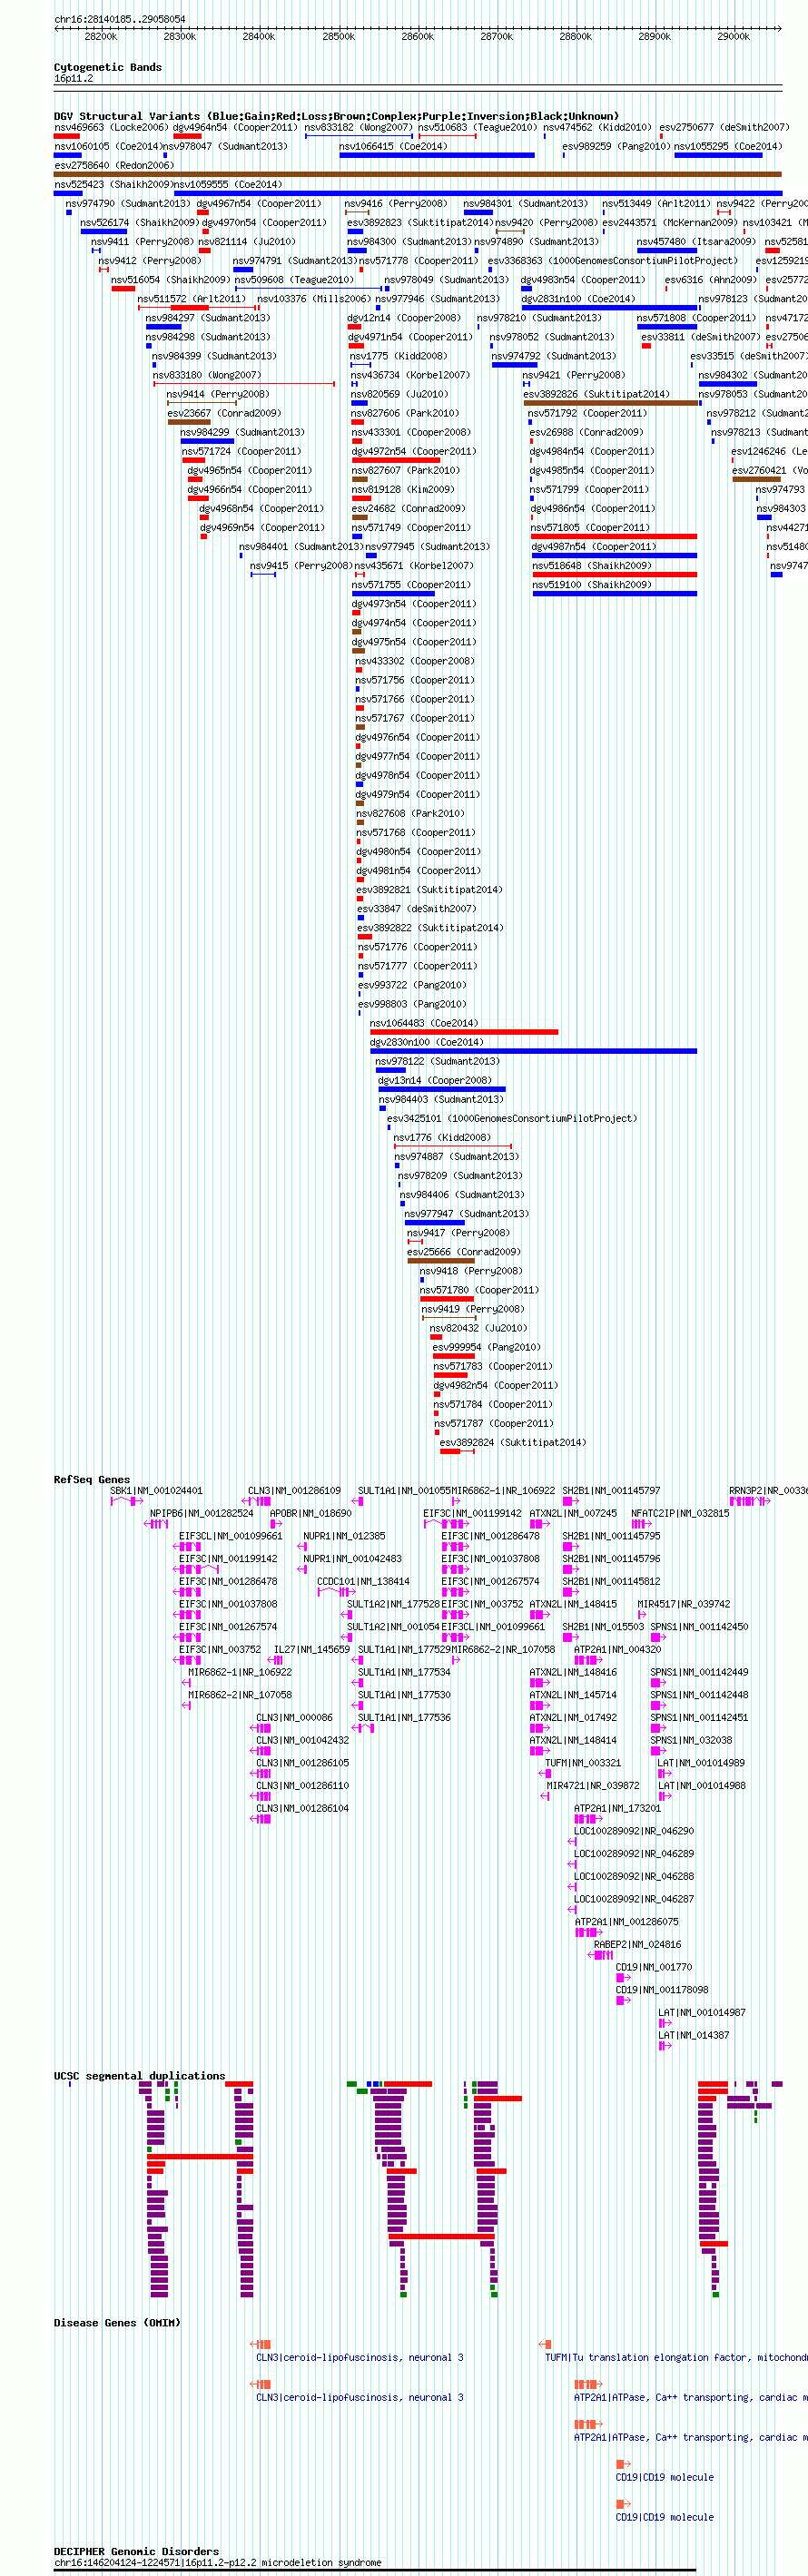Click the red bar under nsv1064483 (Coe2014)
Screen dimensions: 808x2576
(464, 1032)
